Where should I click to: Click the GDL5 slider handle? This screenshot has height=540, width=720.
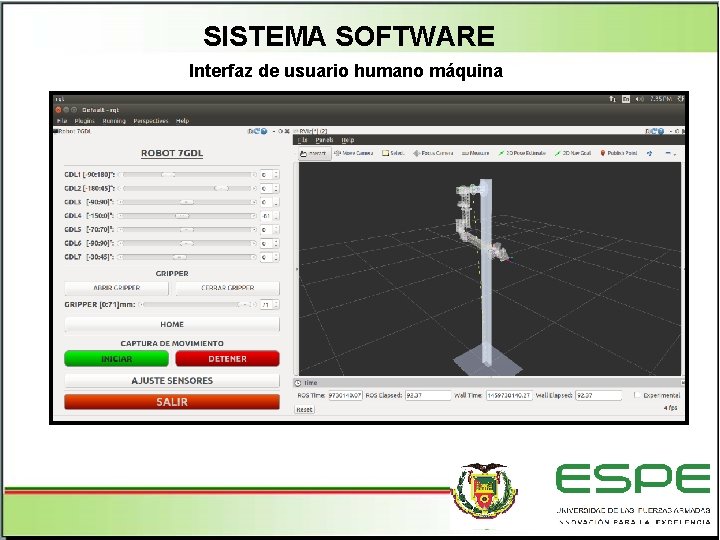(186, 230)
